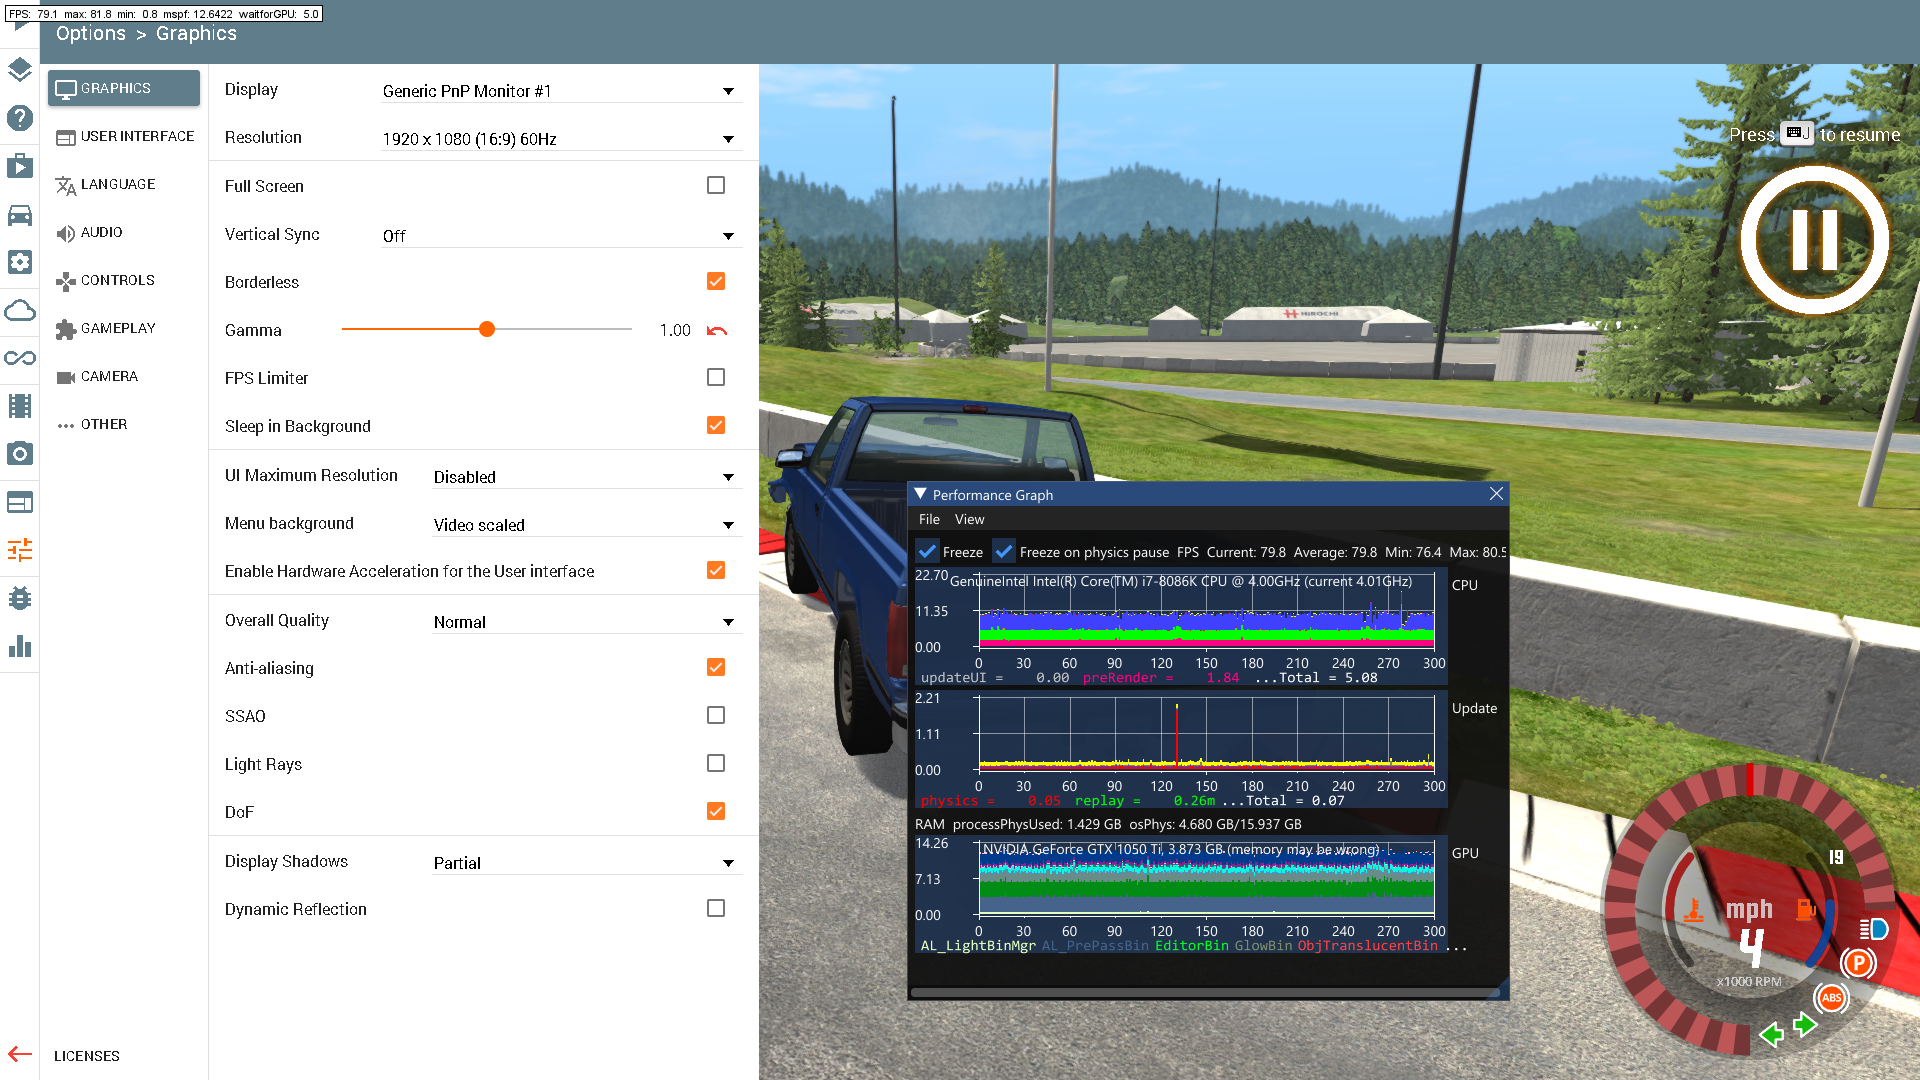Switch to Gameplay options tab

[x=124, y=328]
